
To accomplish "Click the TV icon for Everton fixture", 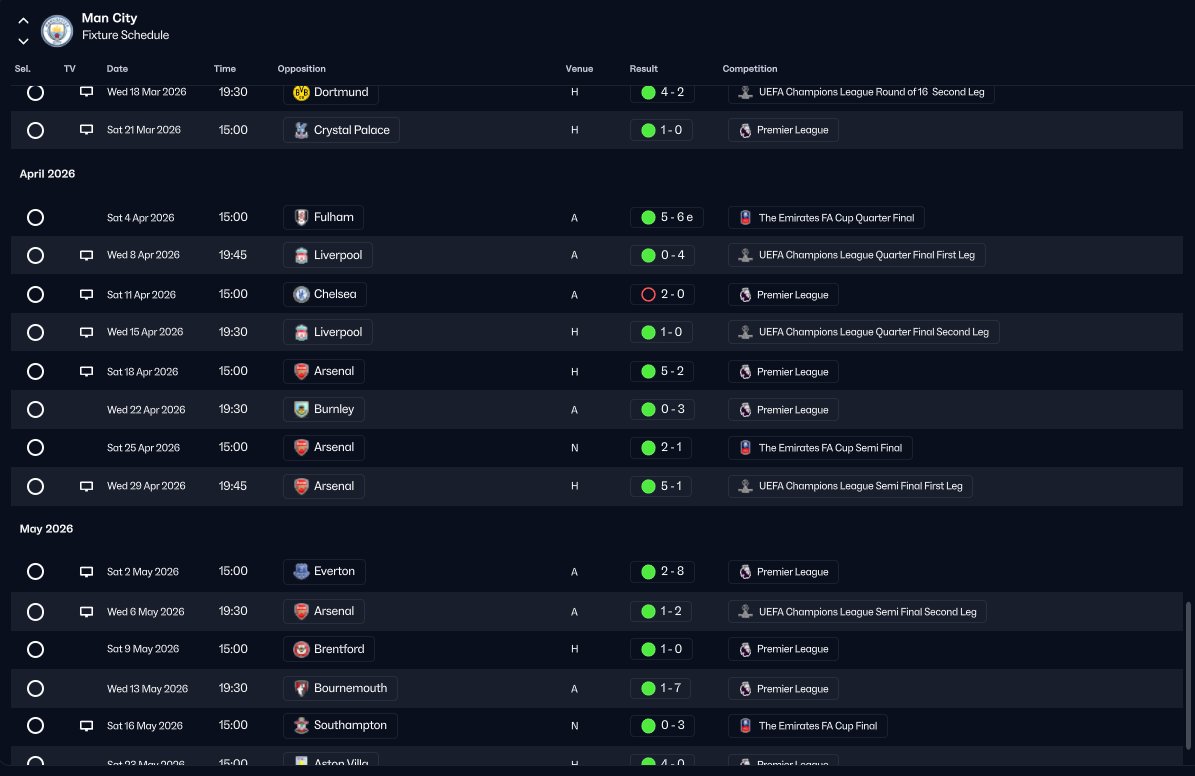I will 86,572.
